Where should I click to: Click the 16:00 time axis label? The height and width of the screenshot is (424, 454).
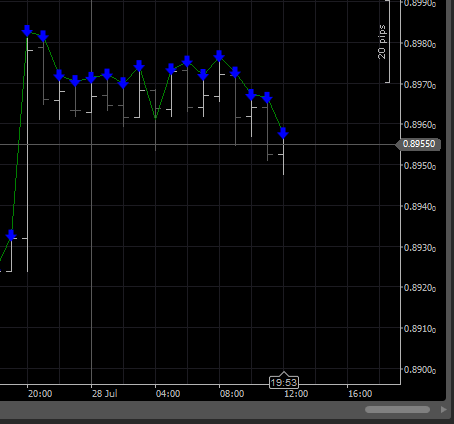coord(360,394)
